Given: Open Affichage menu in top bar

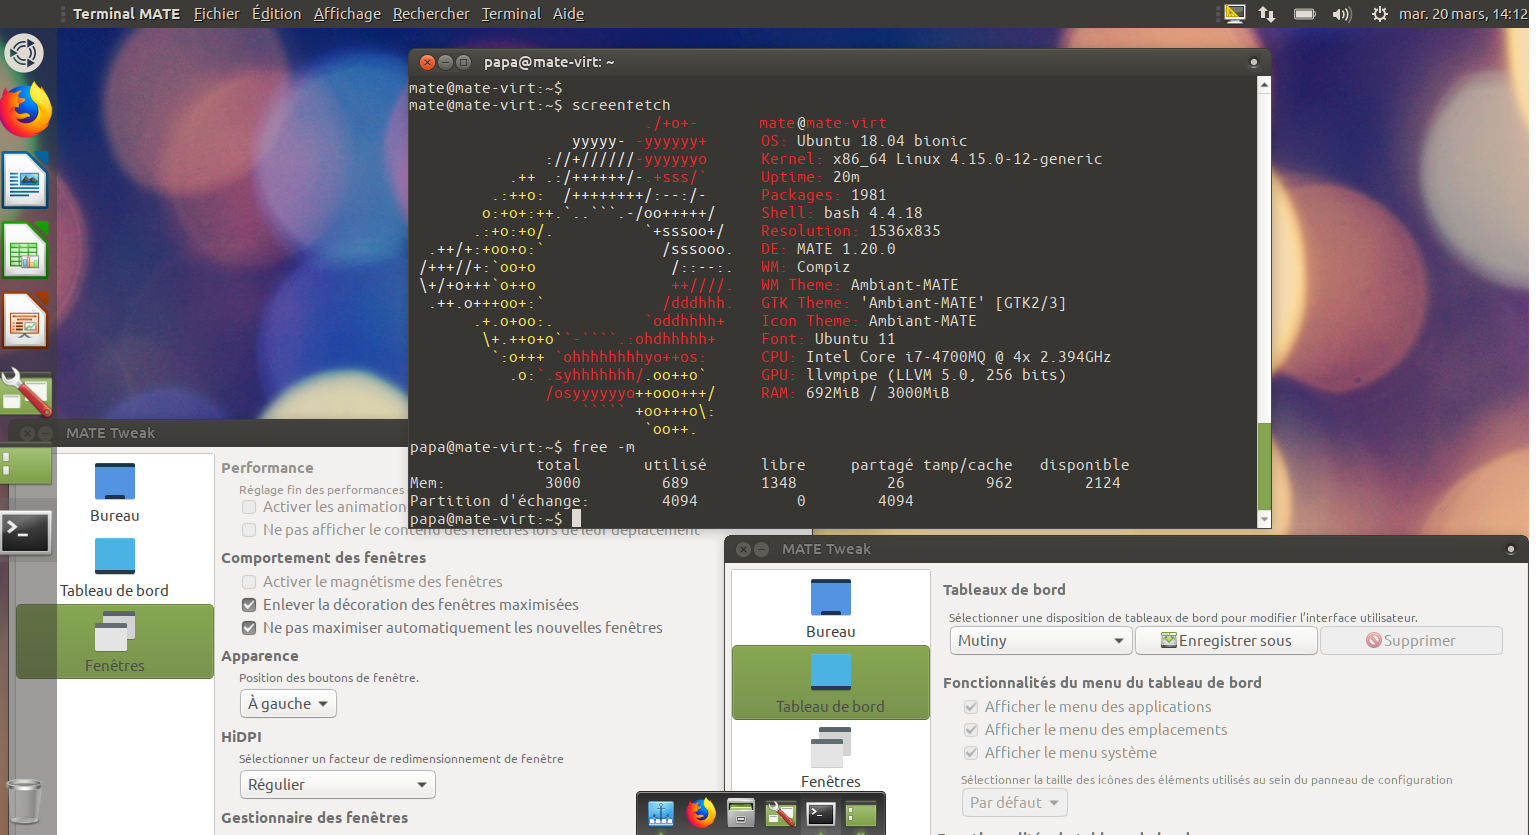Looking at the screenshot, I should pyautogui.click(x=347, y=14).
